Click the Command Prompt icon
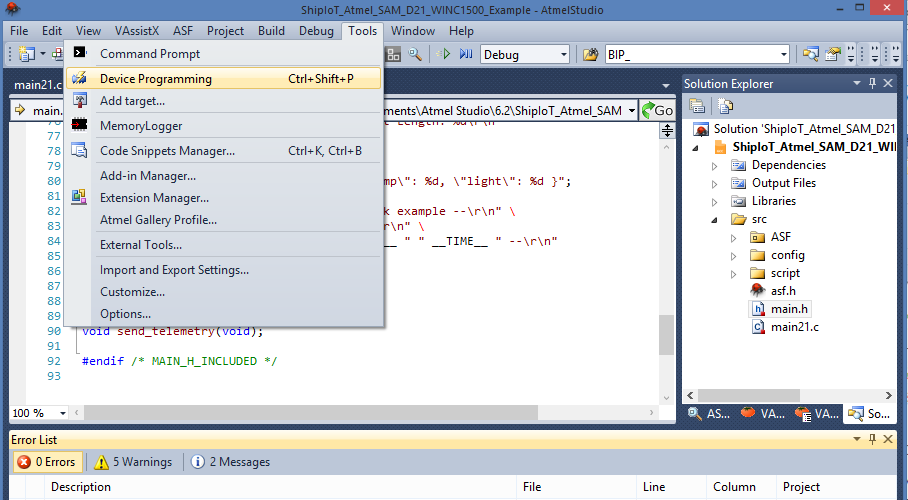 80,53
